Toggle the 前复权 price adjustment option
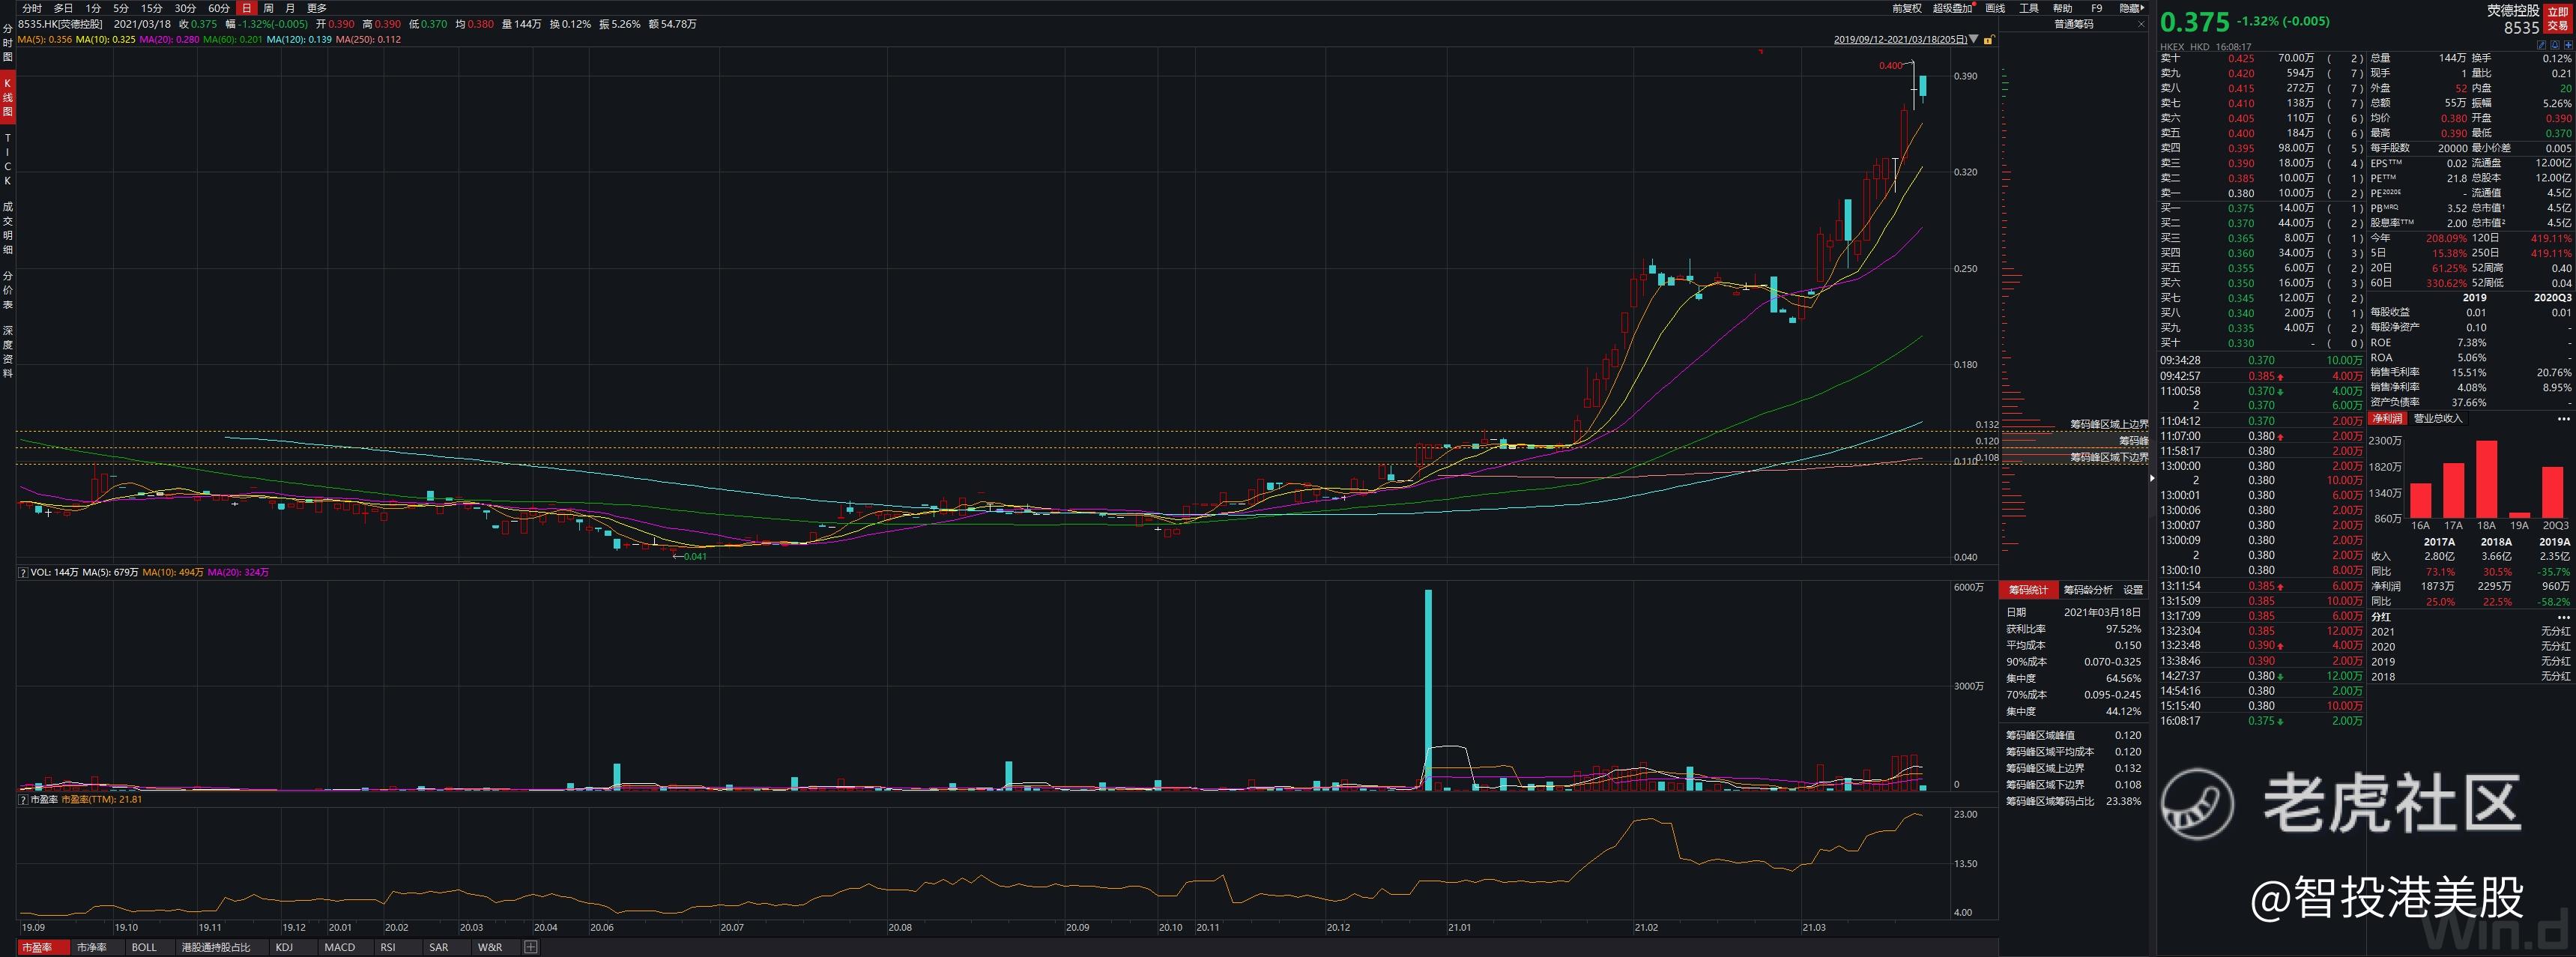 1906,8
